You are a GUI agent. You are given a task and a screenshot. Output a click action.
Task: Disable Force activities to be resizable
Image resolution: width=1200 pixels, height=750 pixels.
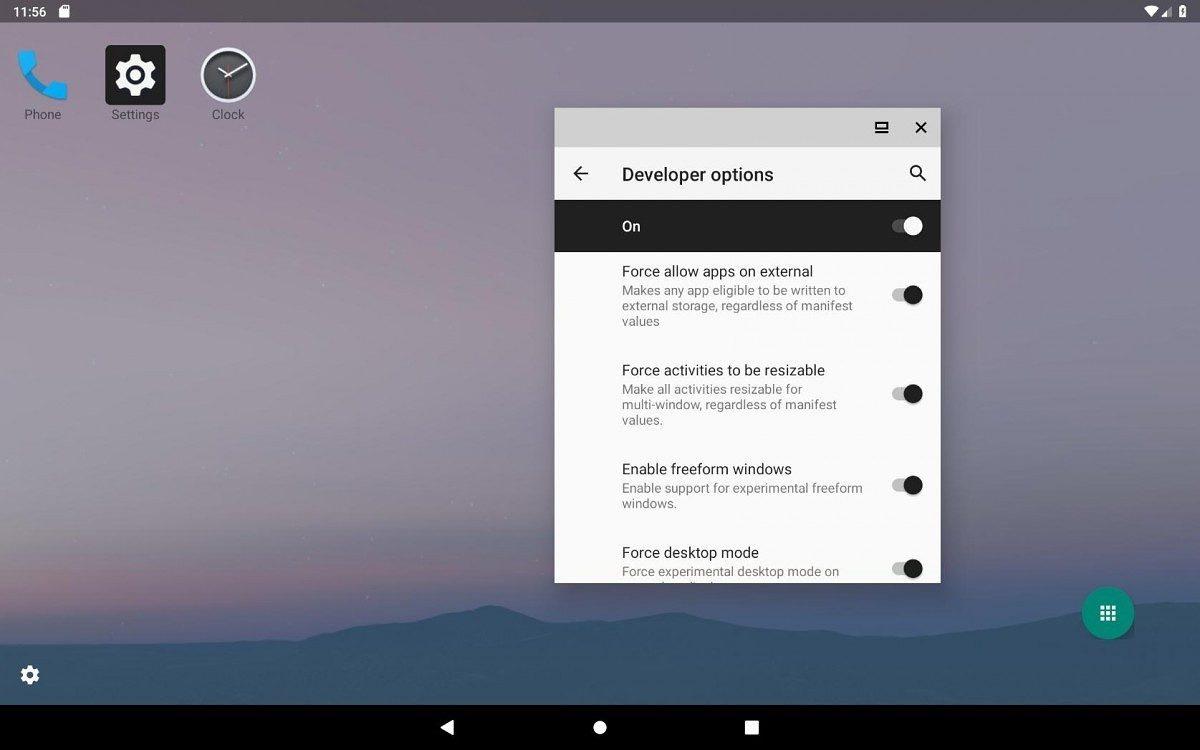pos(908,393)
